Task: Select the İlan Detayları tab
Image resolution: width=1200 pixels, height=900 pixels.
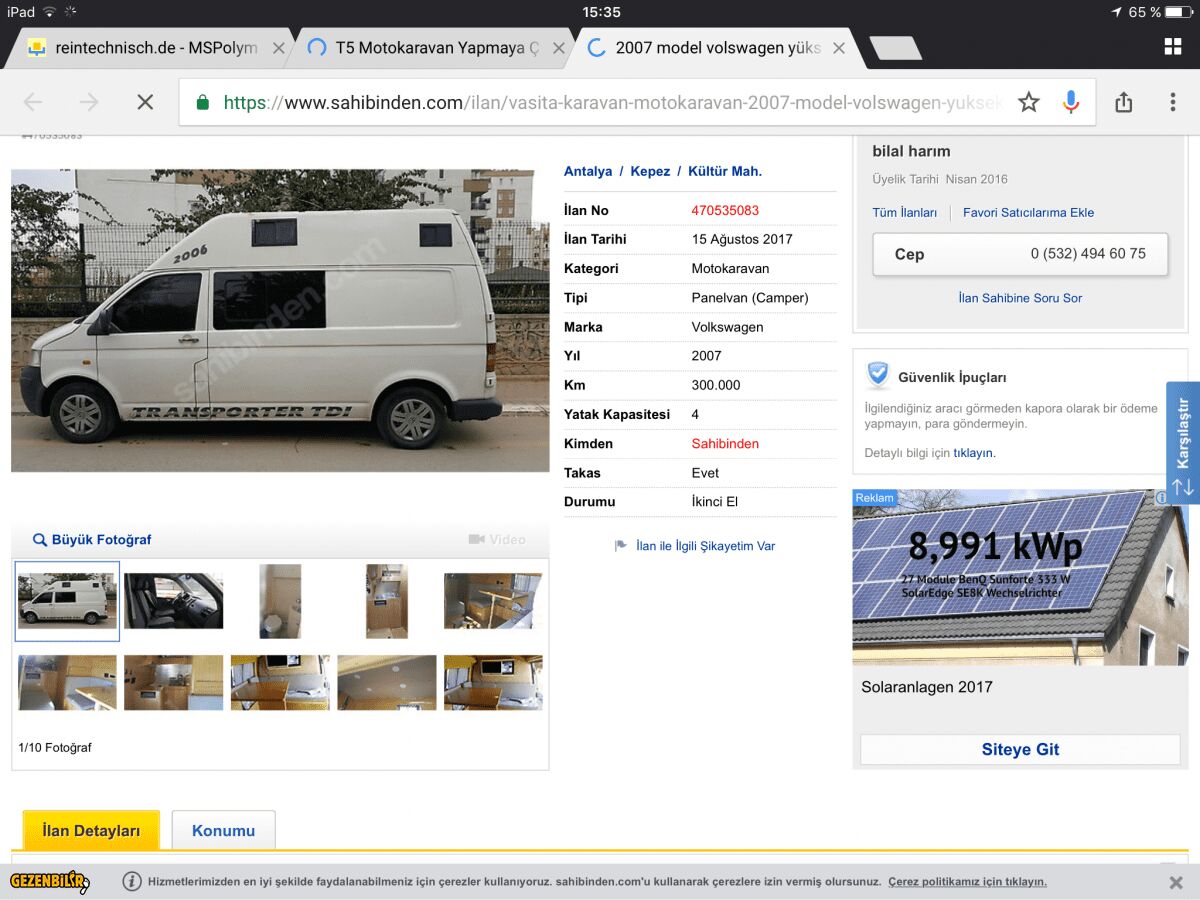Action: pyautogui.click(x=91, y=831)
